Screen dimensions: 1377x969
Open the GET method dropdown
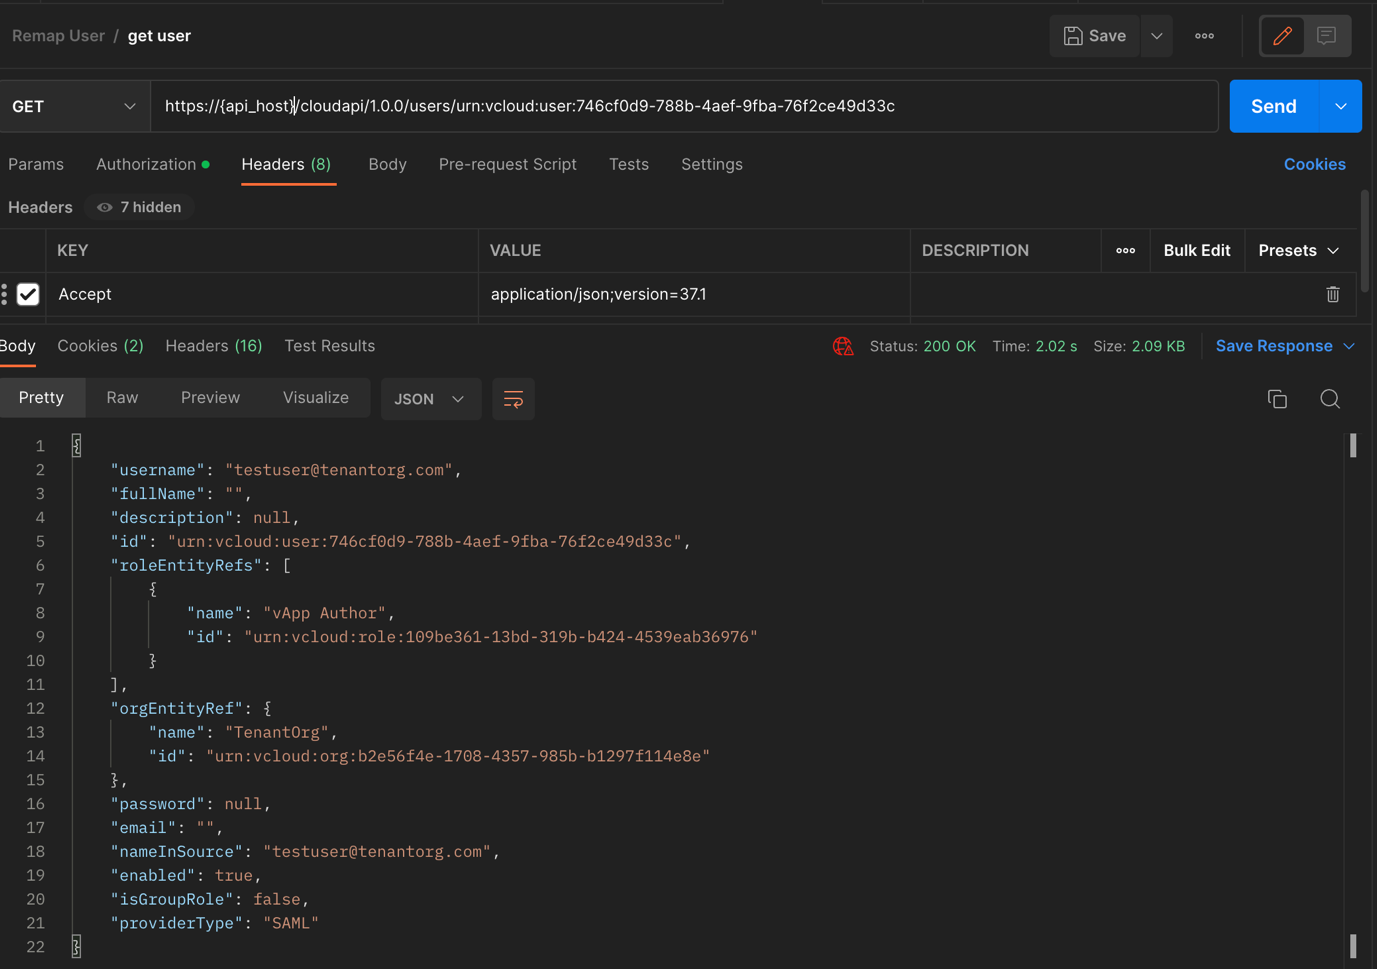[x=74, y=106]
